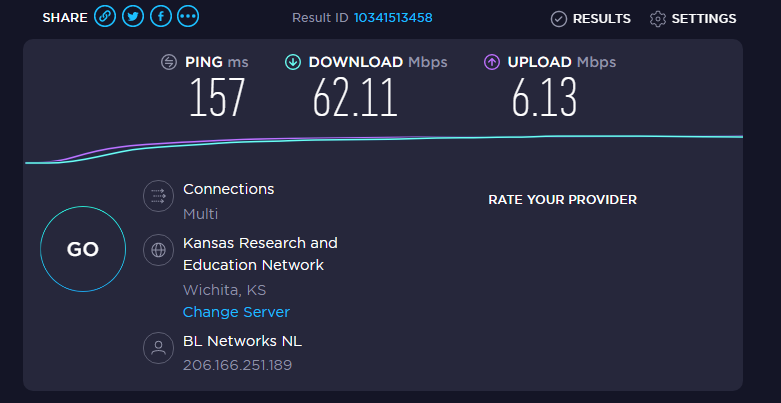Click the ping icon next to PING
781x403 pixels.
point(169,62)
